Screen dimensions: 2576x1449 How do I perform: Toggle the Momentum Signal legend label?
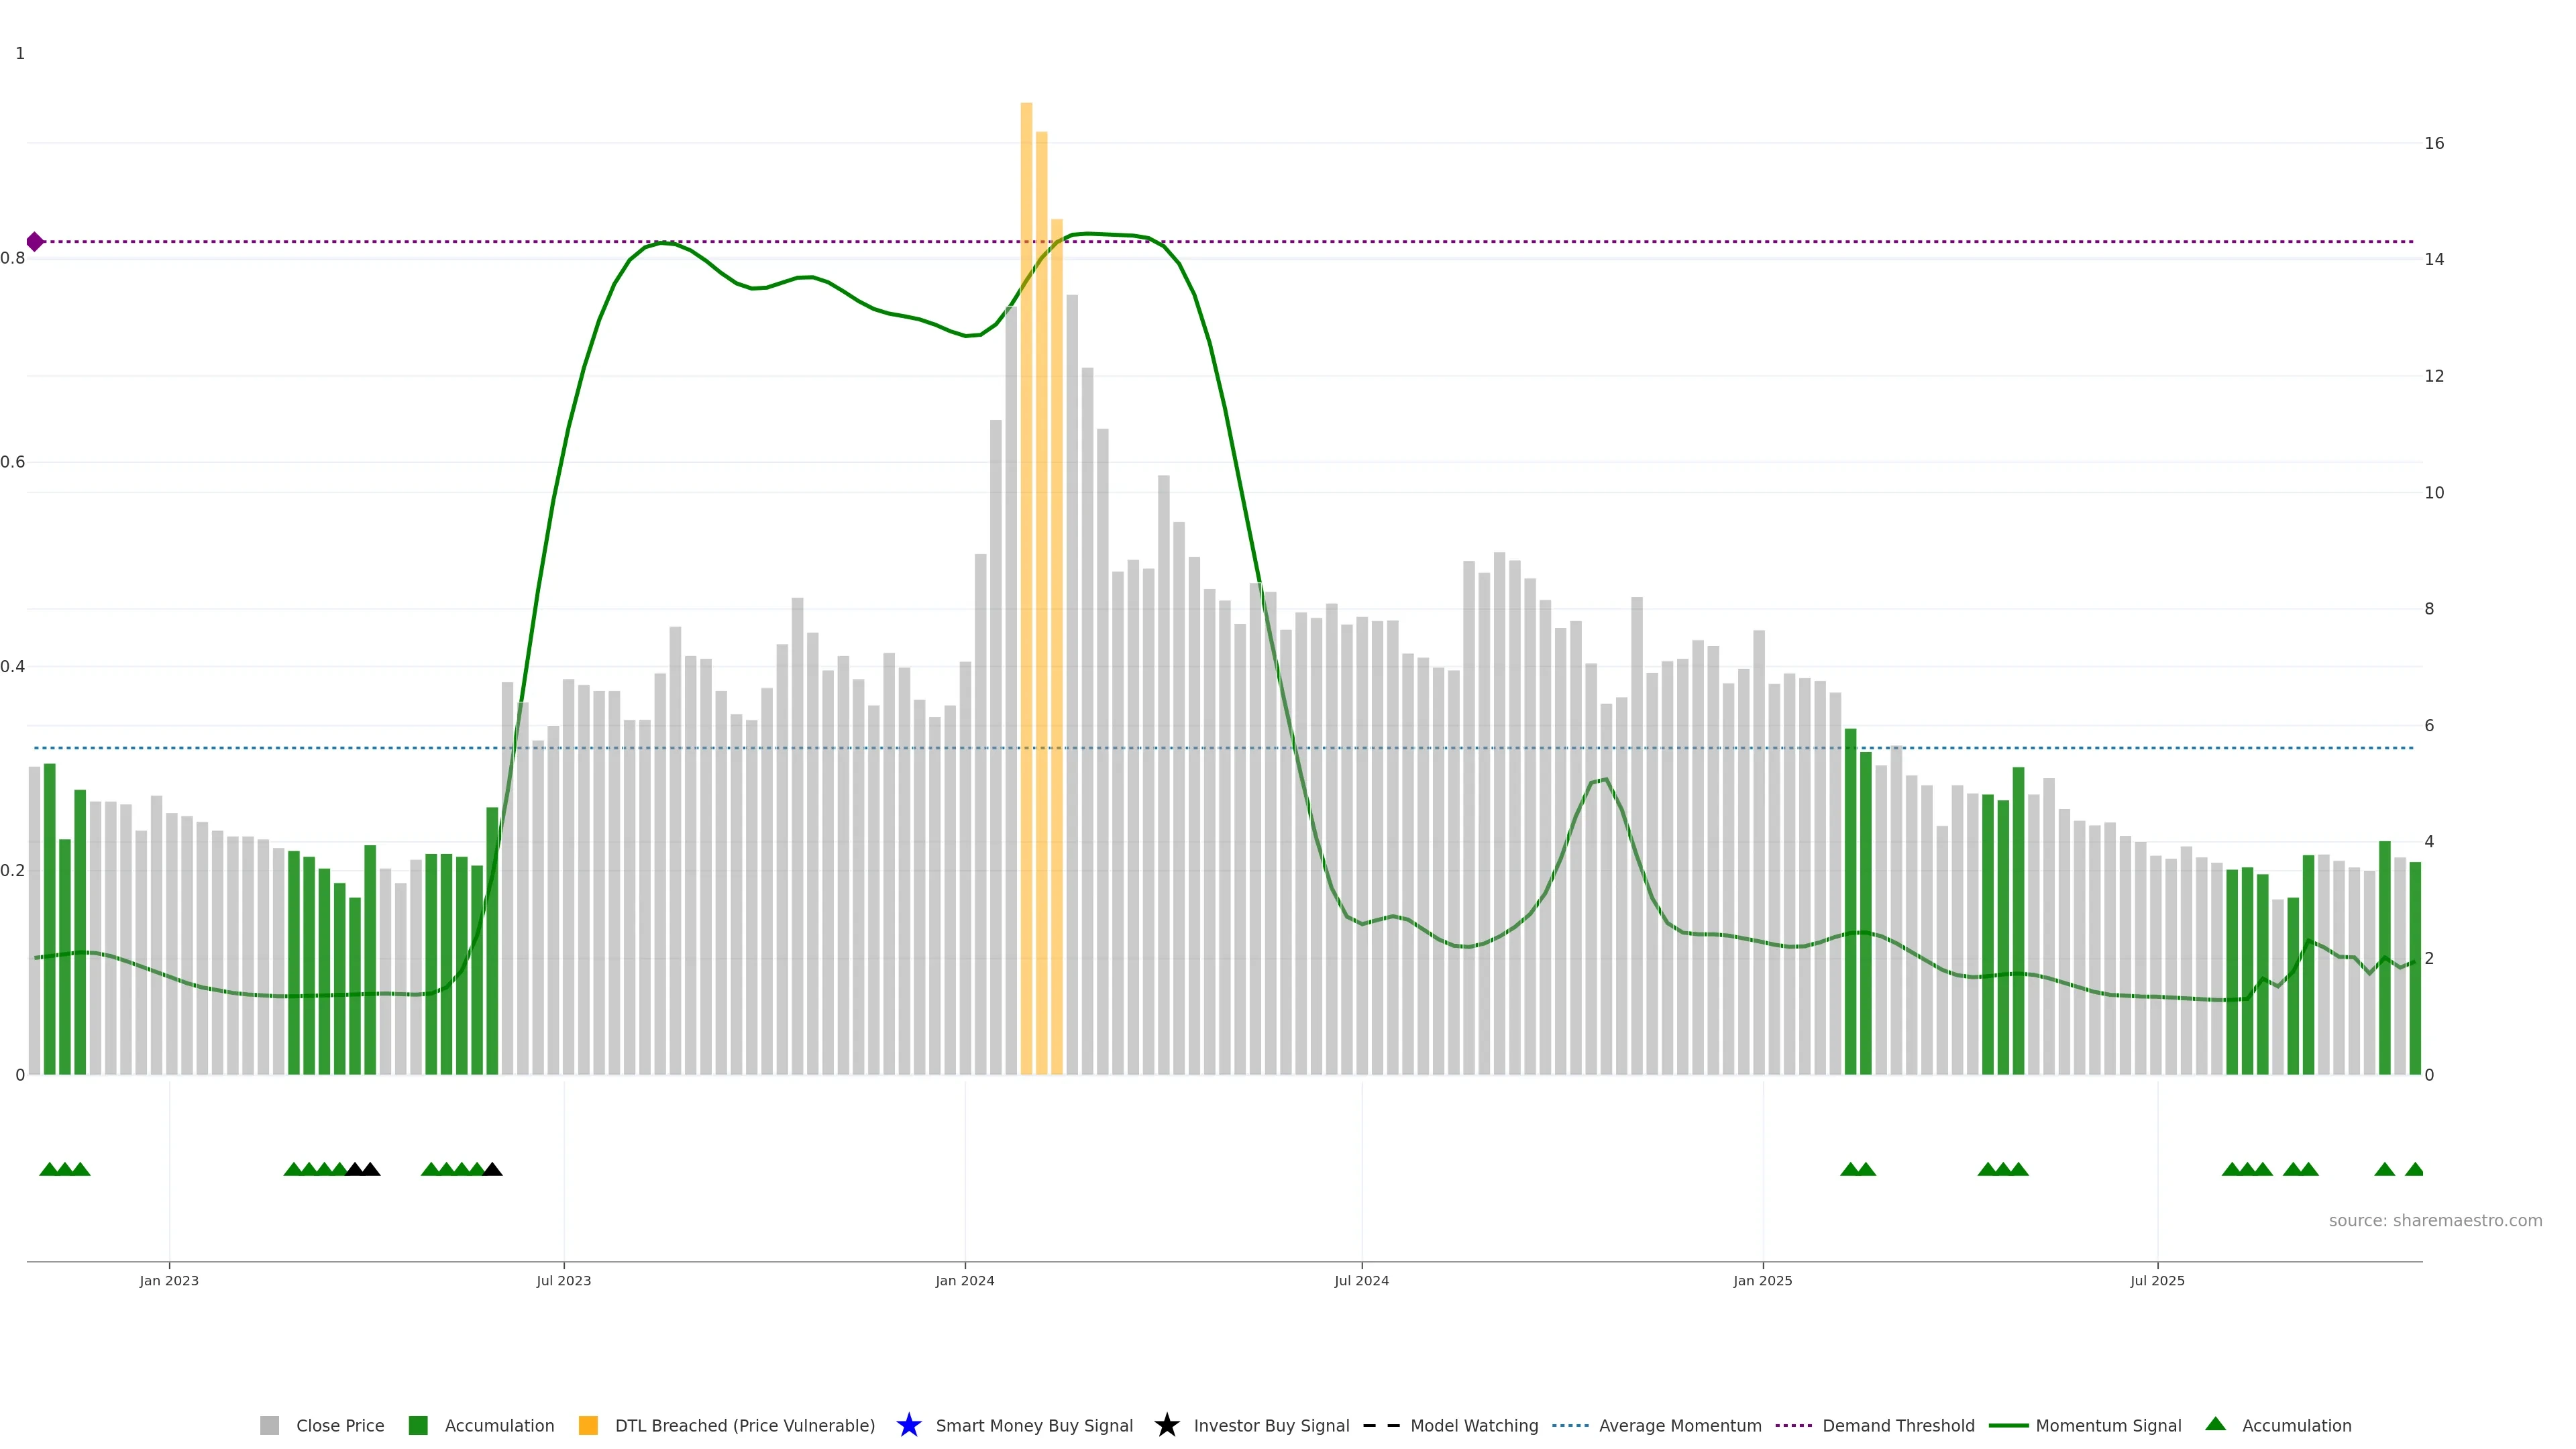[x=2108, y=1425]
